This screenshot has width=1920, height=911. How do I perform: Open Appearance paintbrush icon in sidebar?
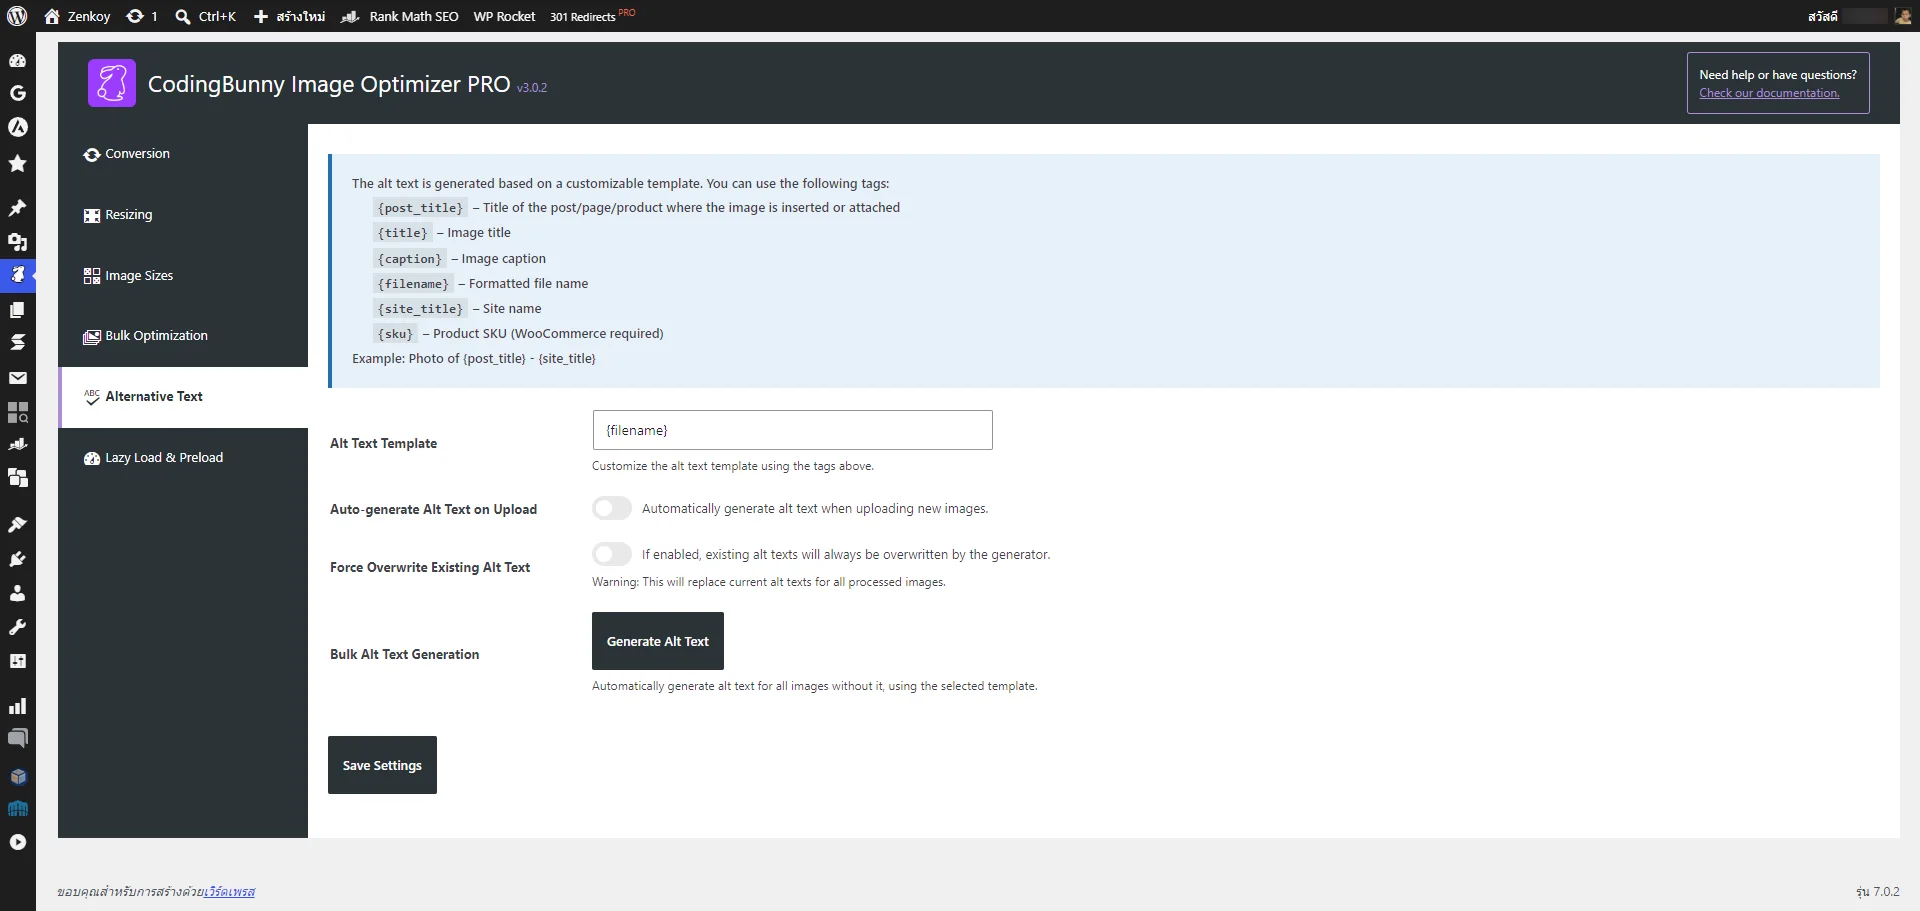tap(17, 525)
